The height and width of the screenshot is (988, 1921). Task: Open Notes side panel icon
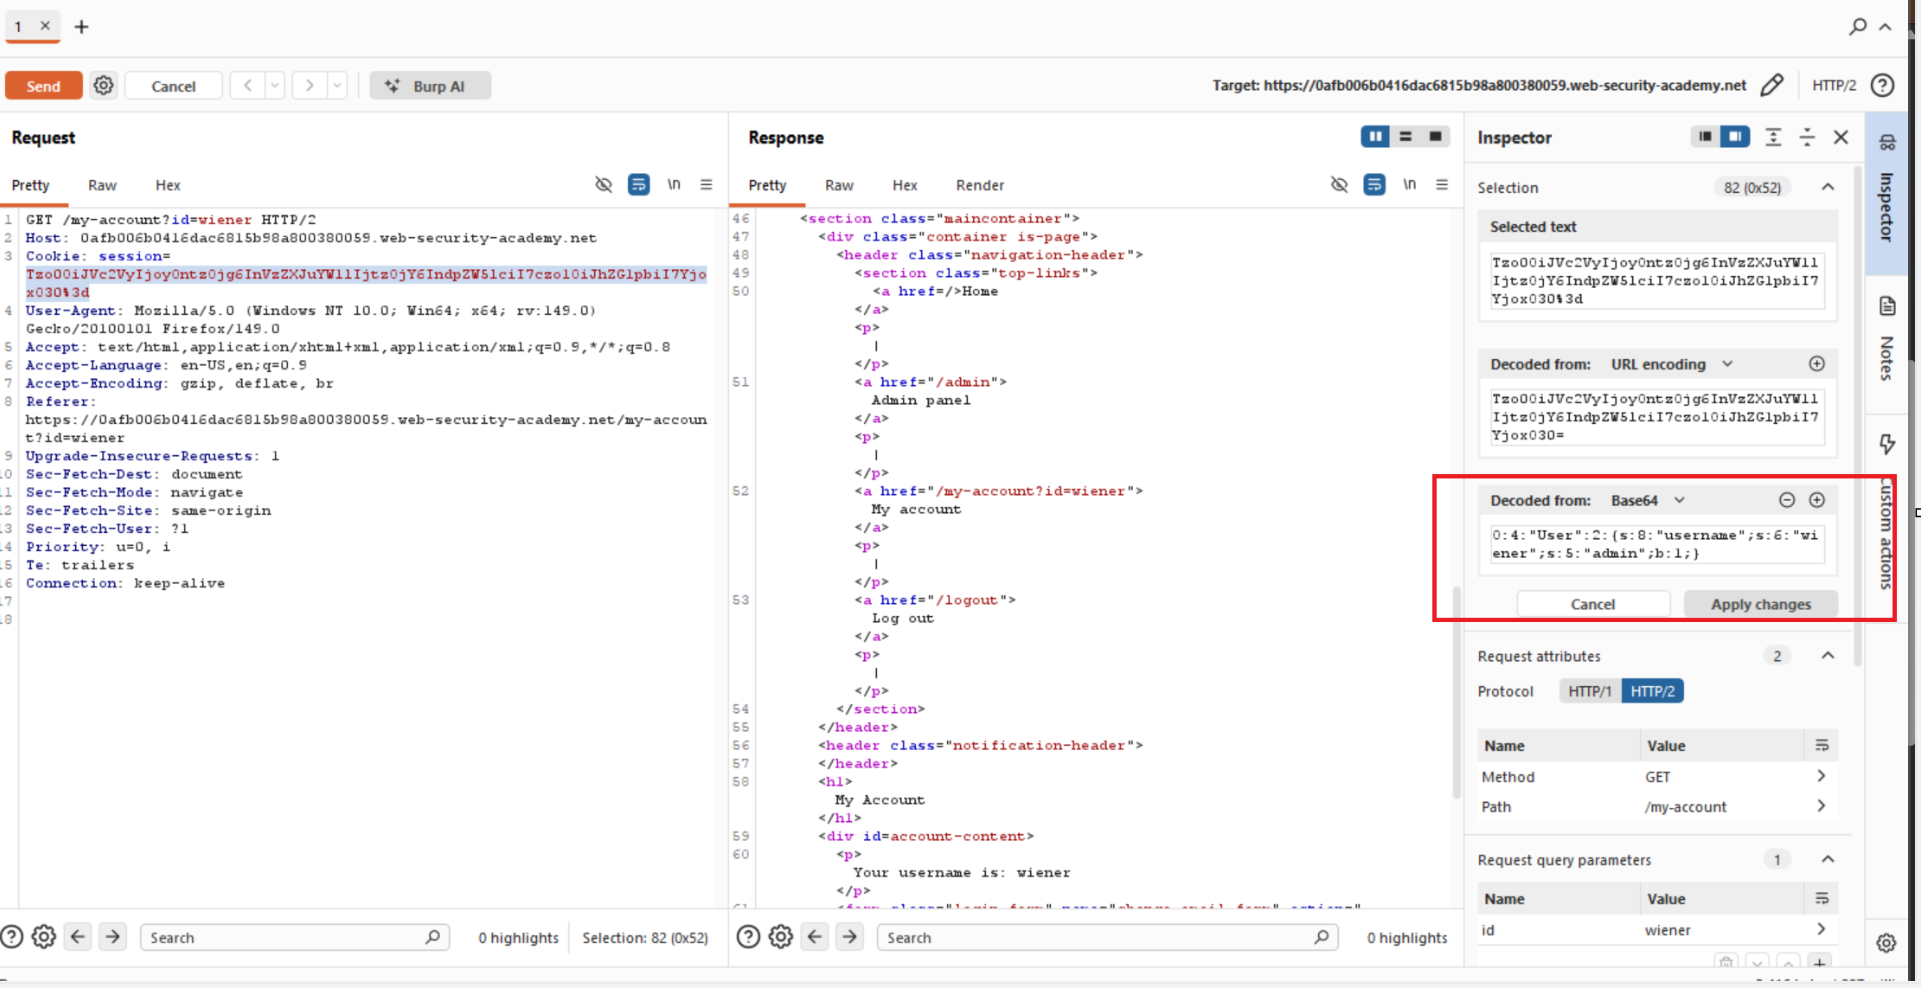pyautogui.click(x=1887, y=306)
